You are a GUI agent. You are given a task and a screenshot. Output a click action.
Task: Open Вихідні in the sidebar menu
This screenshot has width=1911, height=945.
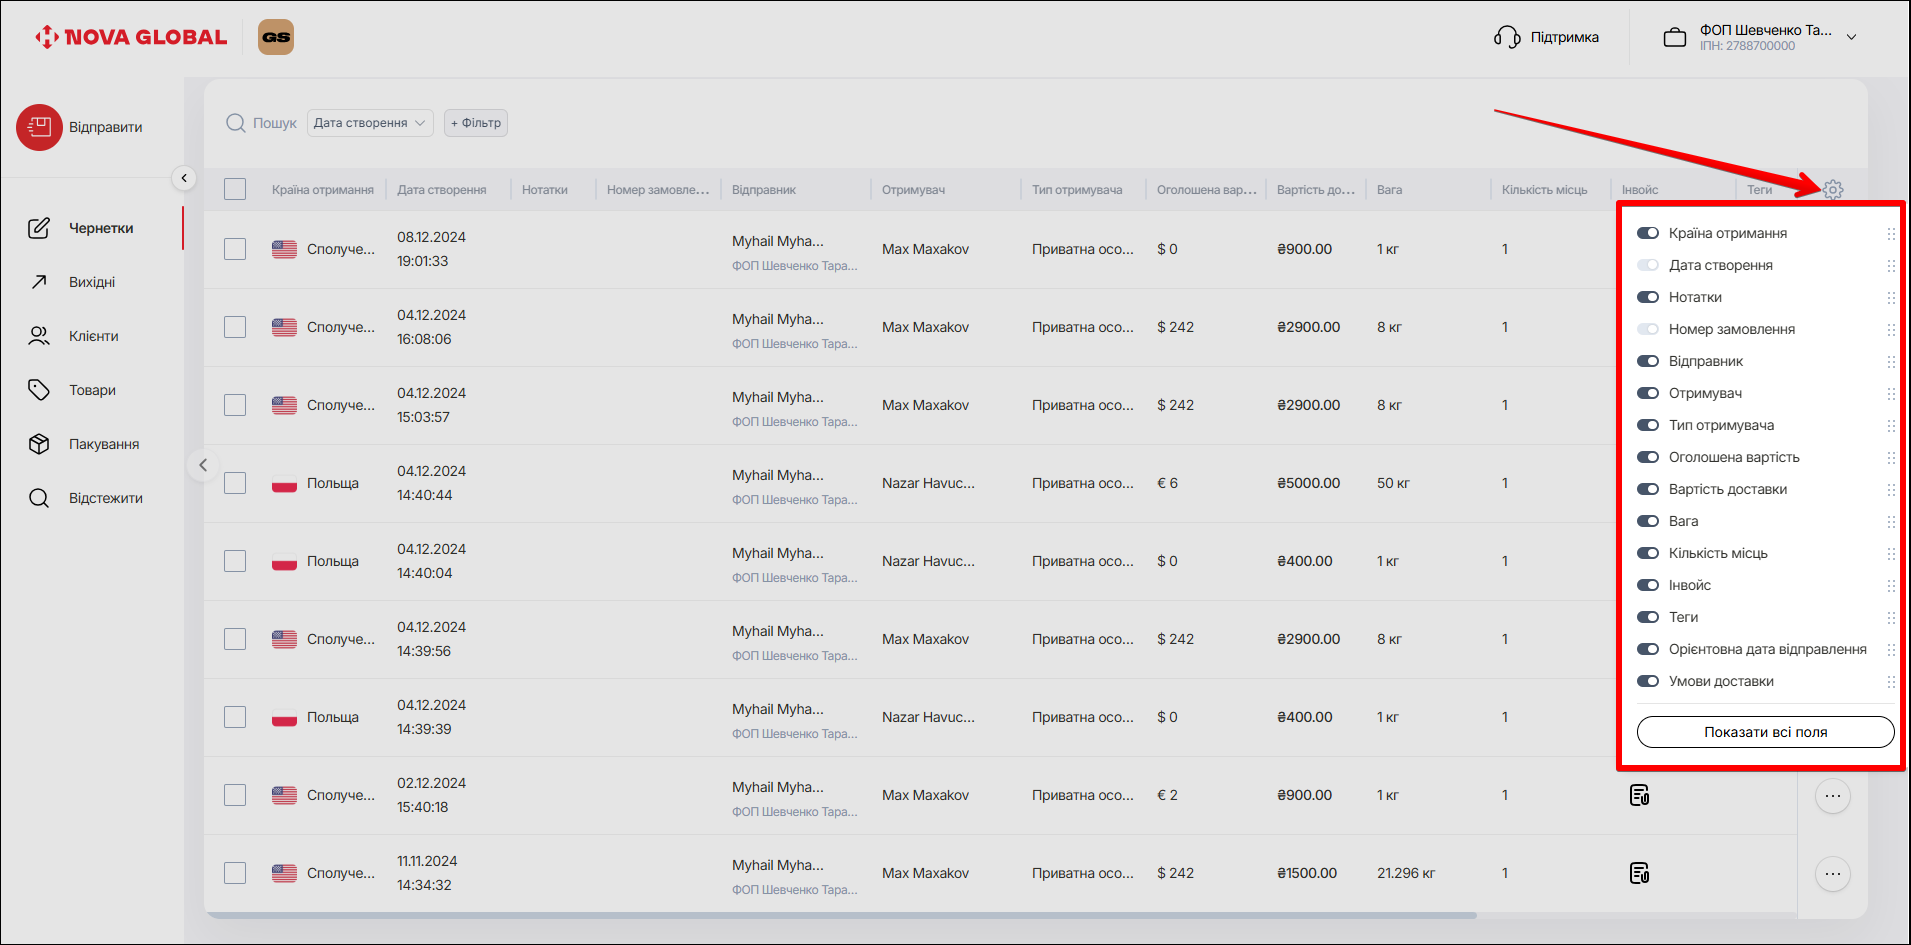tap(92, 282)
